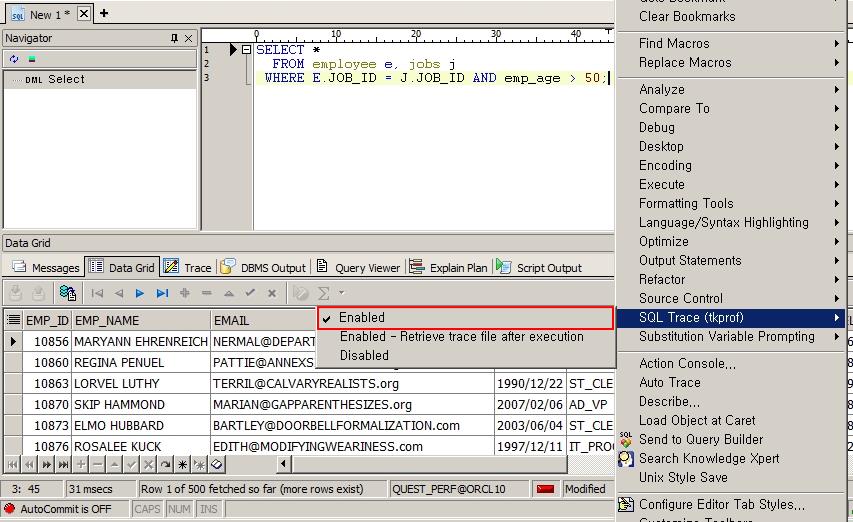Select the DML Select item in Navigator
The image size is (853, 522).
click(x=66, y=79)
